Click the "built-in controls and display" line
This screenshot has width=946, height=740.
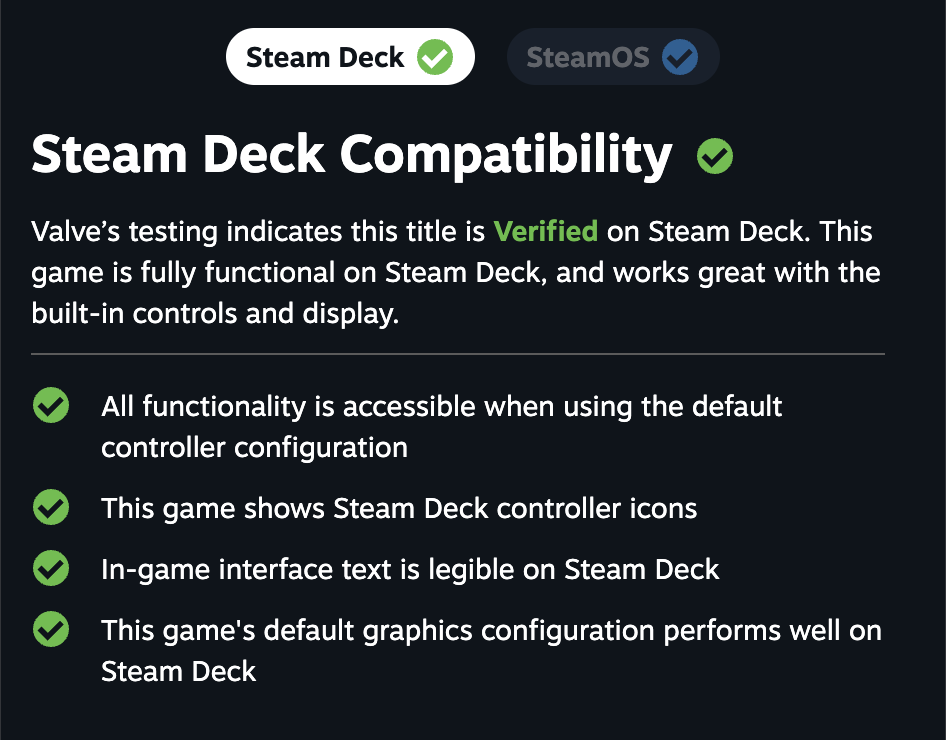coord(215,314)
